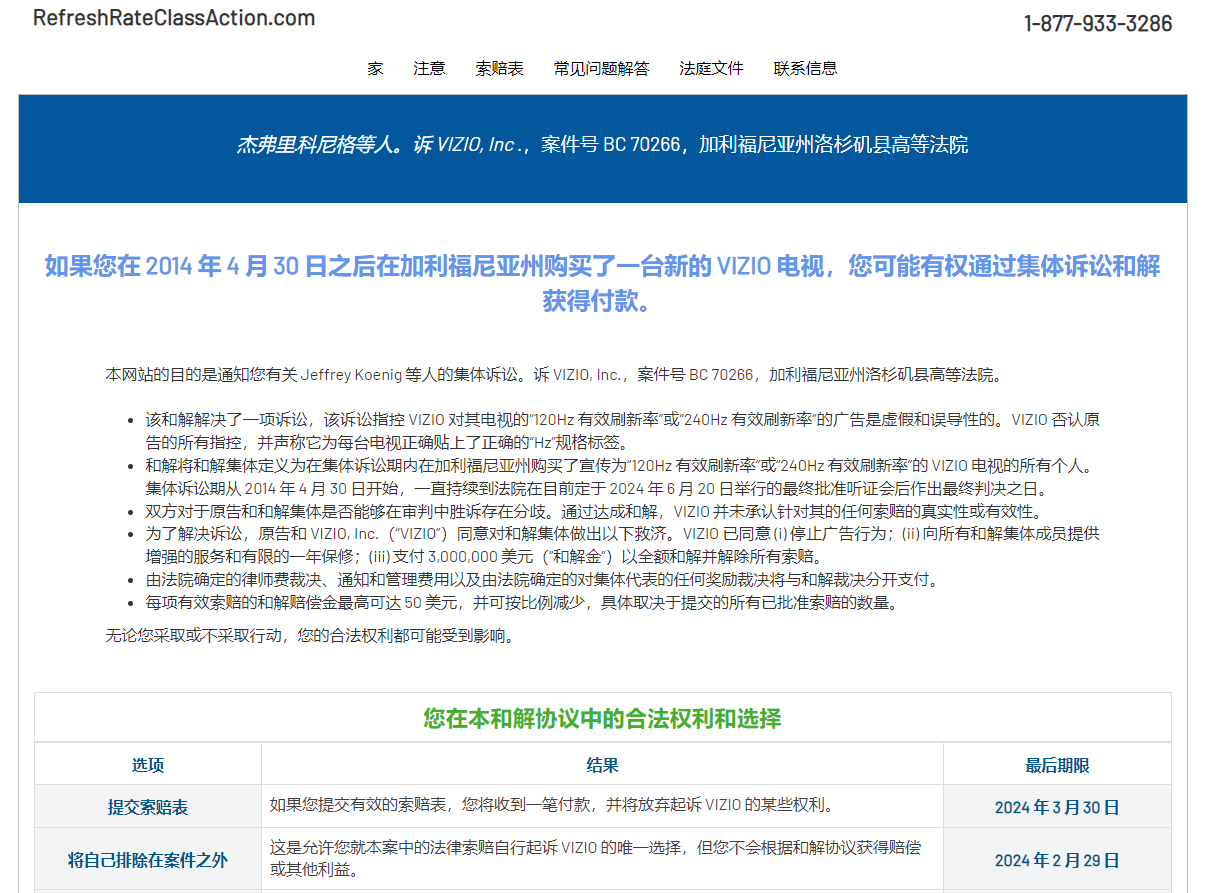Screen dimensions: 1215x893
Task: Click the 结果 column header
Action: coord(602,765)
